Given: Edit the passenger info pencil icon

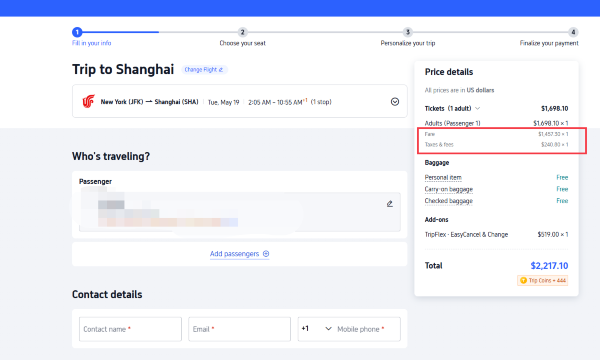Looking at the screenshot, I should pos(390,204).
